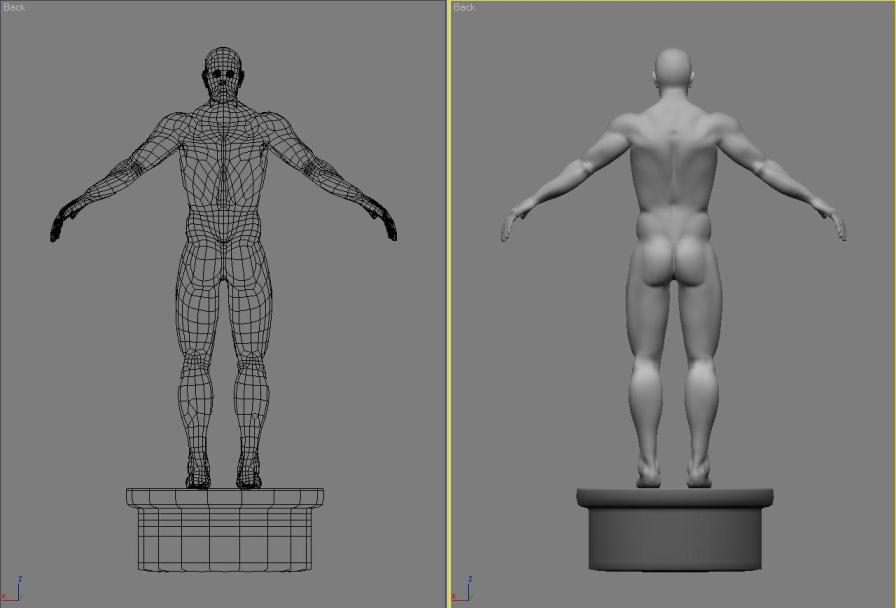Click the axis gizmo in right viewport
This screenshot has height=608, width=896.
pyautogui.click(x=462, y=590)
